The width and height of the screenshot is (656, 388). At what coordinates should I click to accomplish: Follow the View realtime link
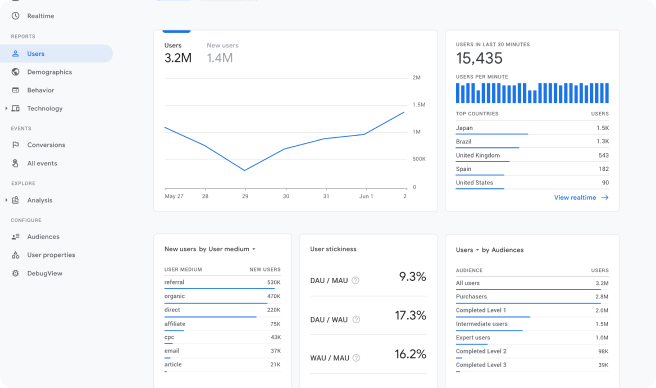pos(581,198)
